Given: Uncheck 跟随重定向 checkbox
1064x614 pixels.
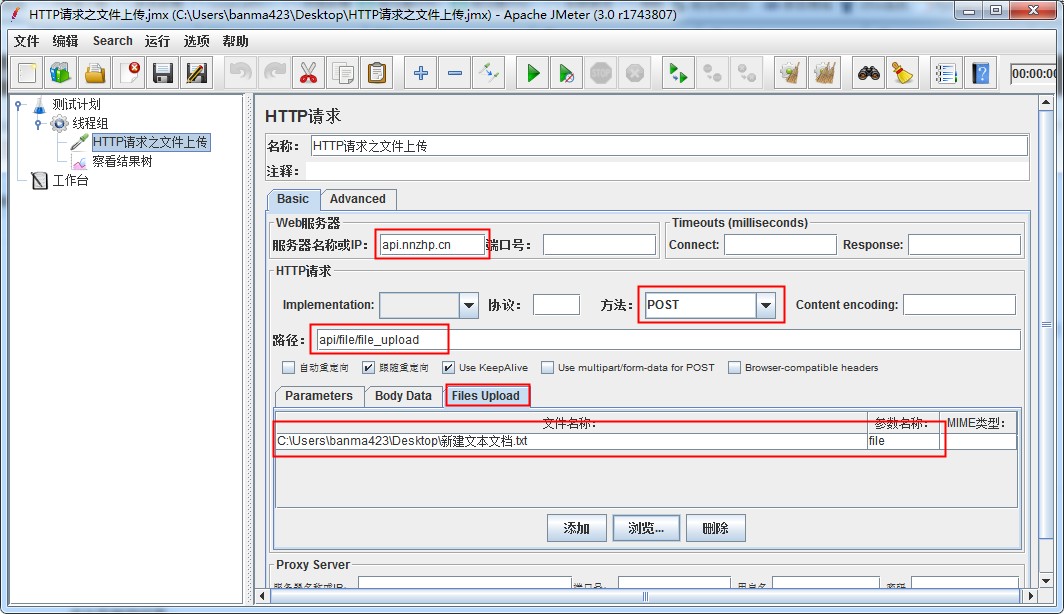Looking at the screenshot, I should 368,368.
